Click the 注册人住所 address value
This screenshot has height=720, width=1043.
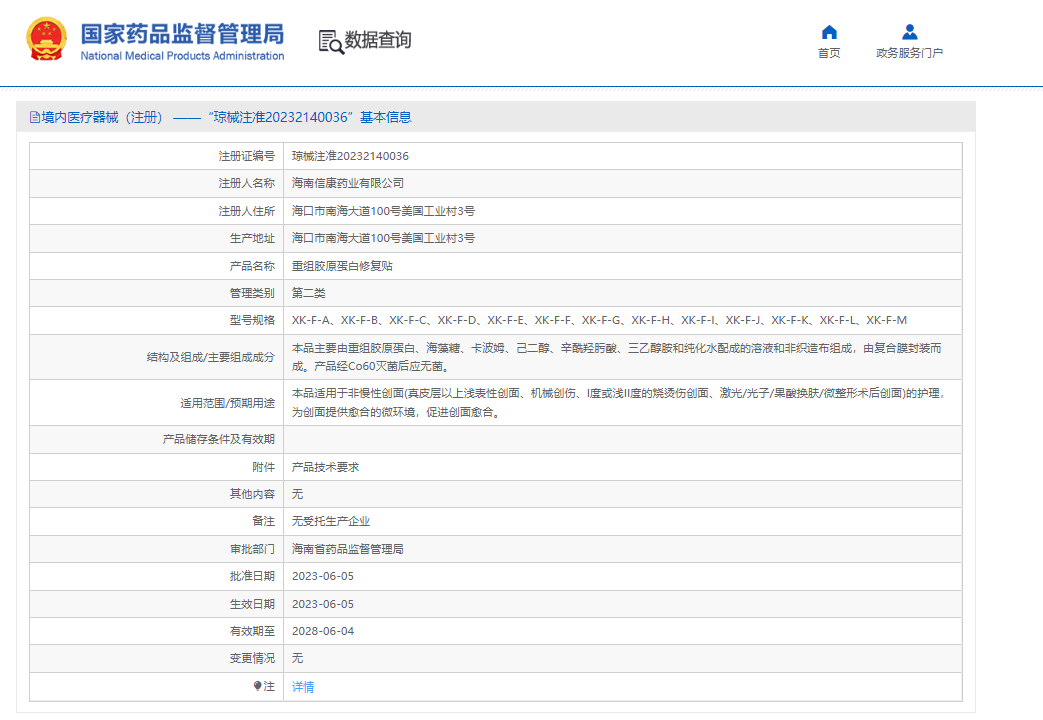pos(383,211)
